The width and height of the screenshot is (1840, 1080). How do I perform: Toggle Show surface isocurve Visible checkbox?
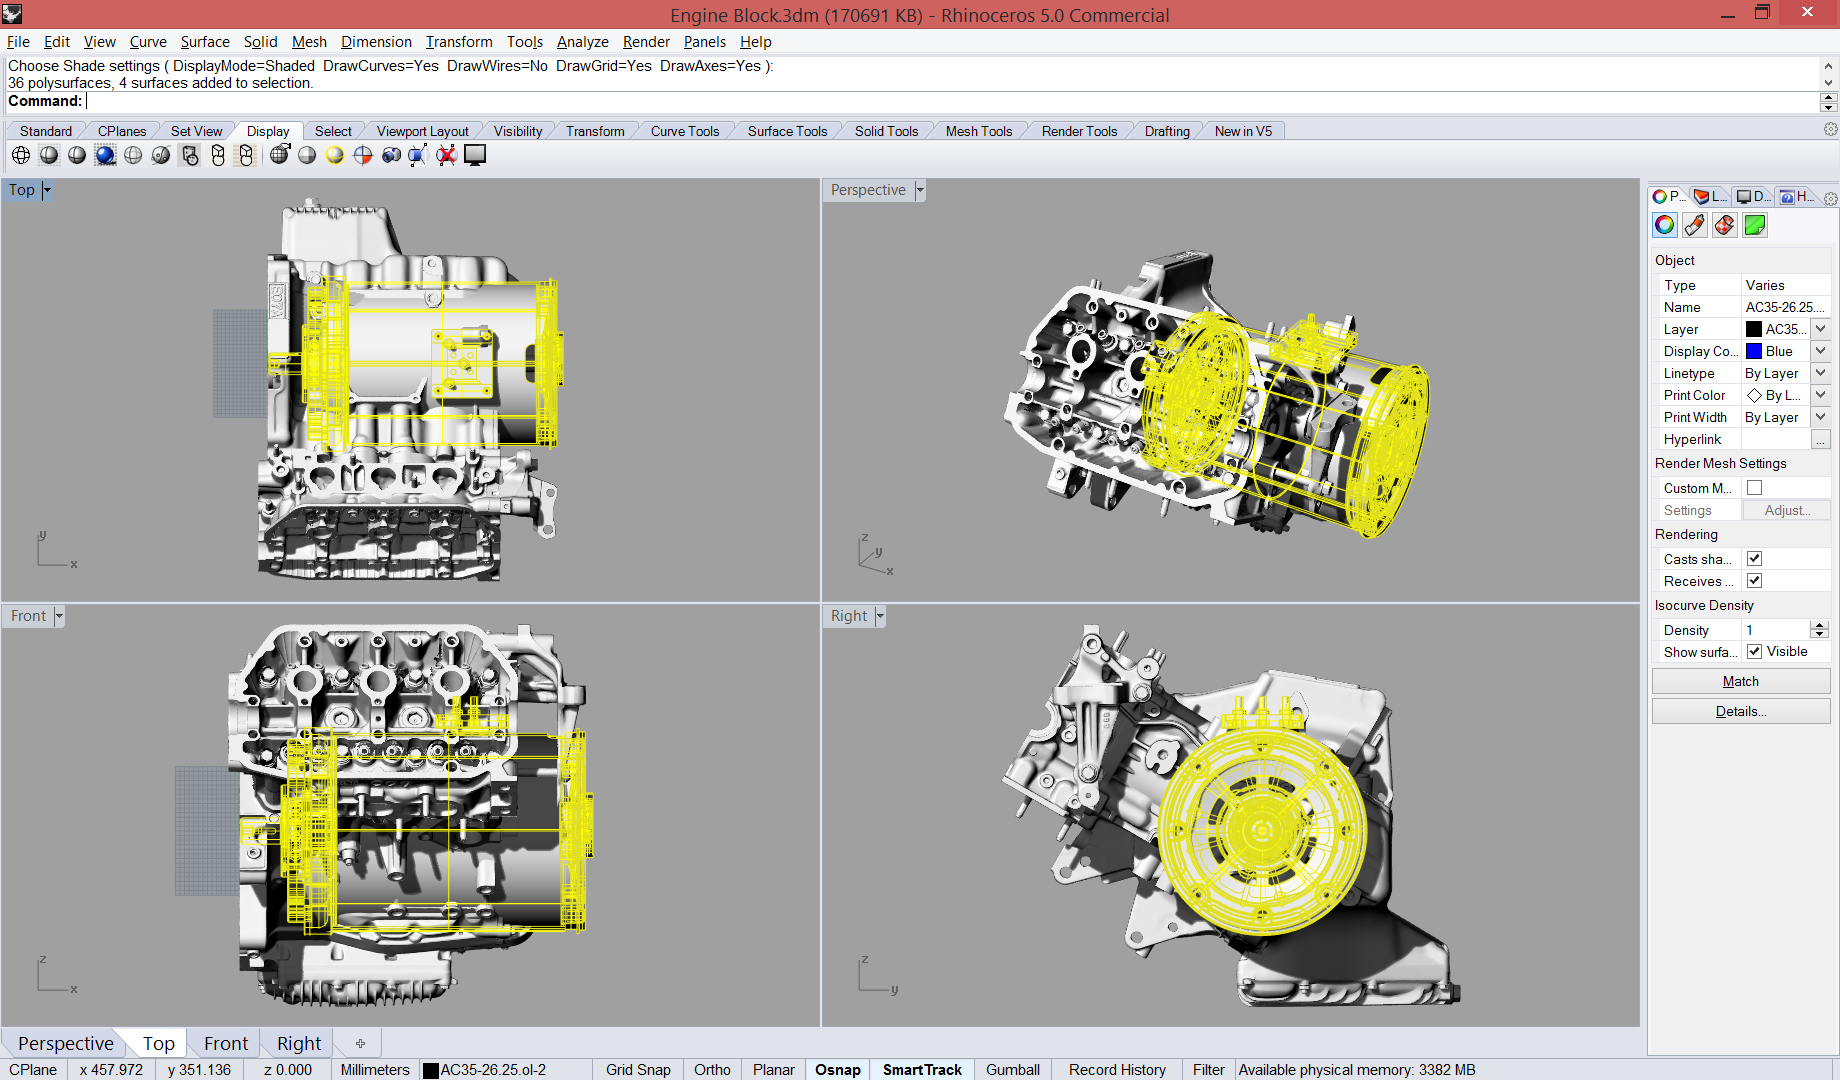click(x=1754, y=652)
